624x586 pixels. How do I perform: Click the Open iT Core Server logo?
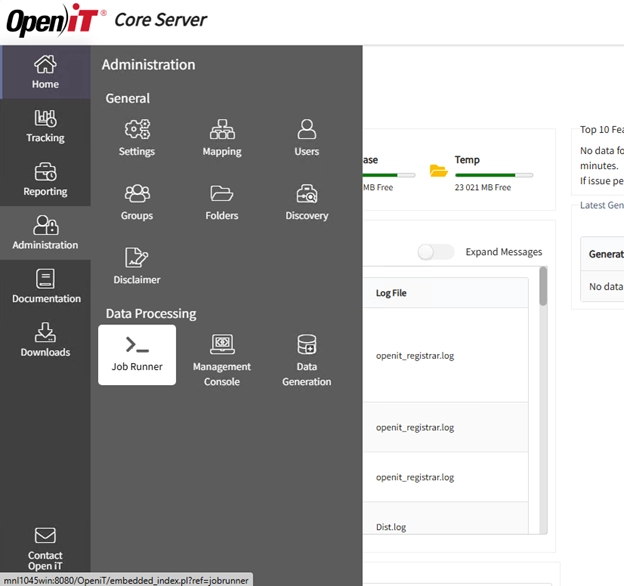click(x=107, y=20)
